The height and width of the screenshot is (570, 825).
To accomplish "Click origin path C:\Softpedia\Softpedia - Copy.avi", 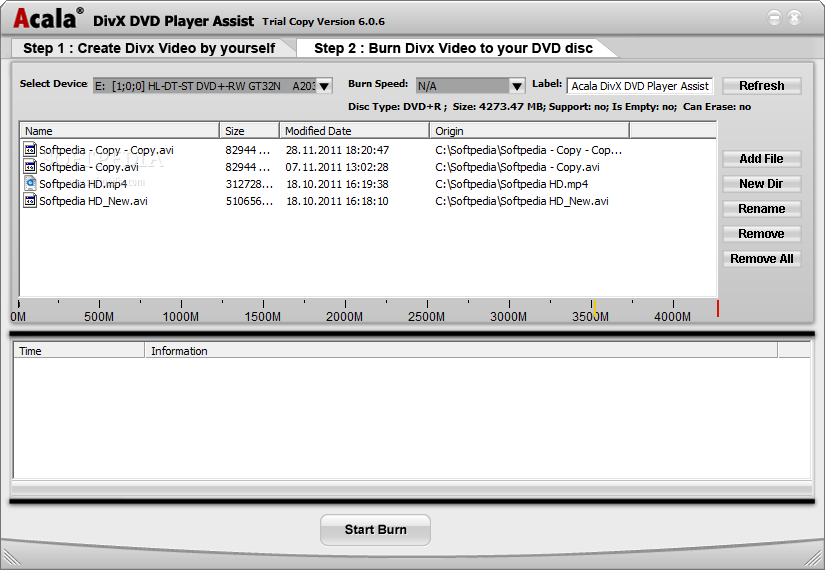I will point(517,167).
